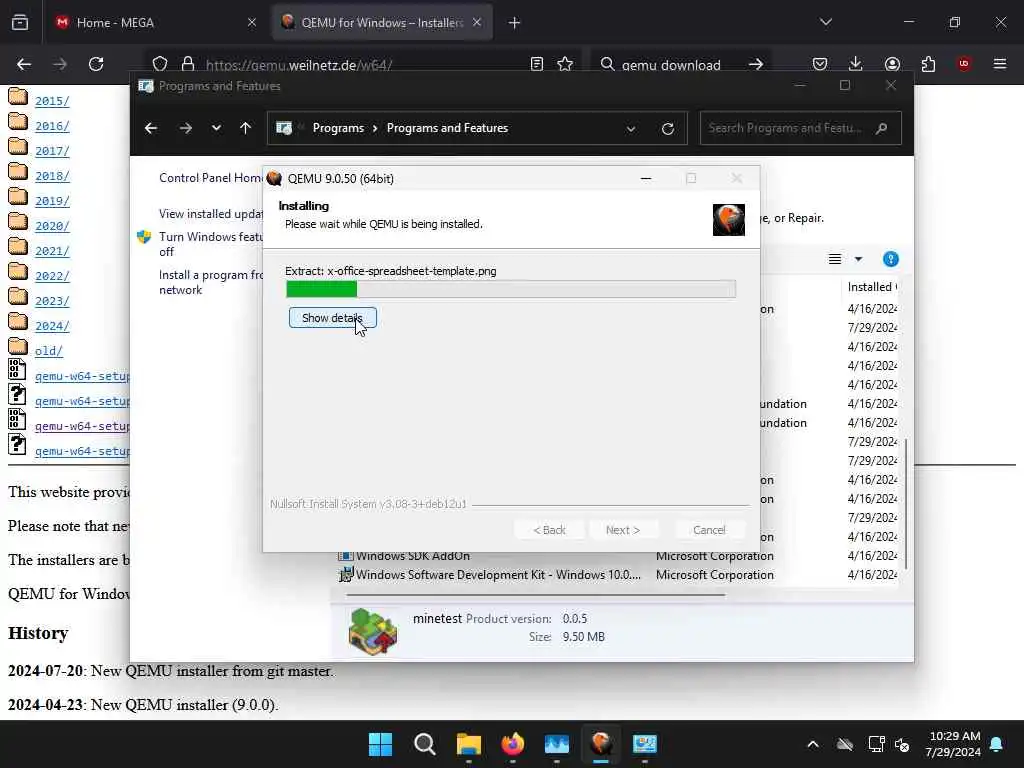This screenshot has height=768, width=1024.
Task: Open the 2024/ folder link
Action: click(52, 326)
